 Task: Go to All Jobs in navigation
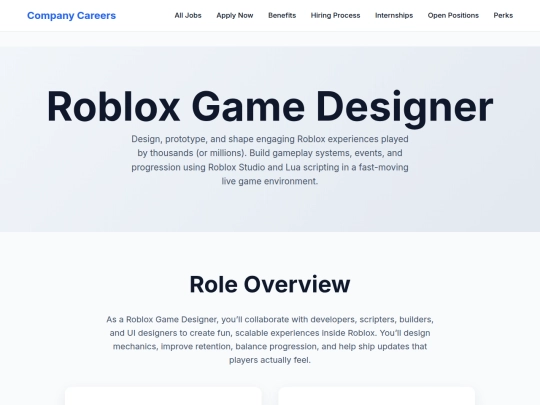188,15
